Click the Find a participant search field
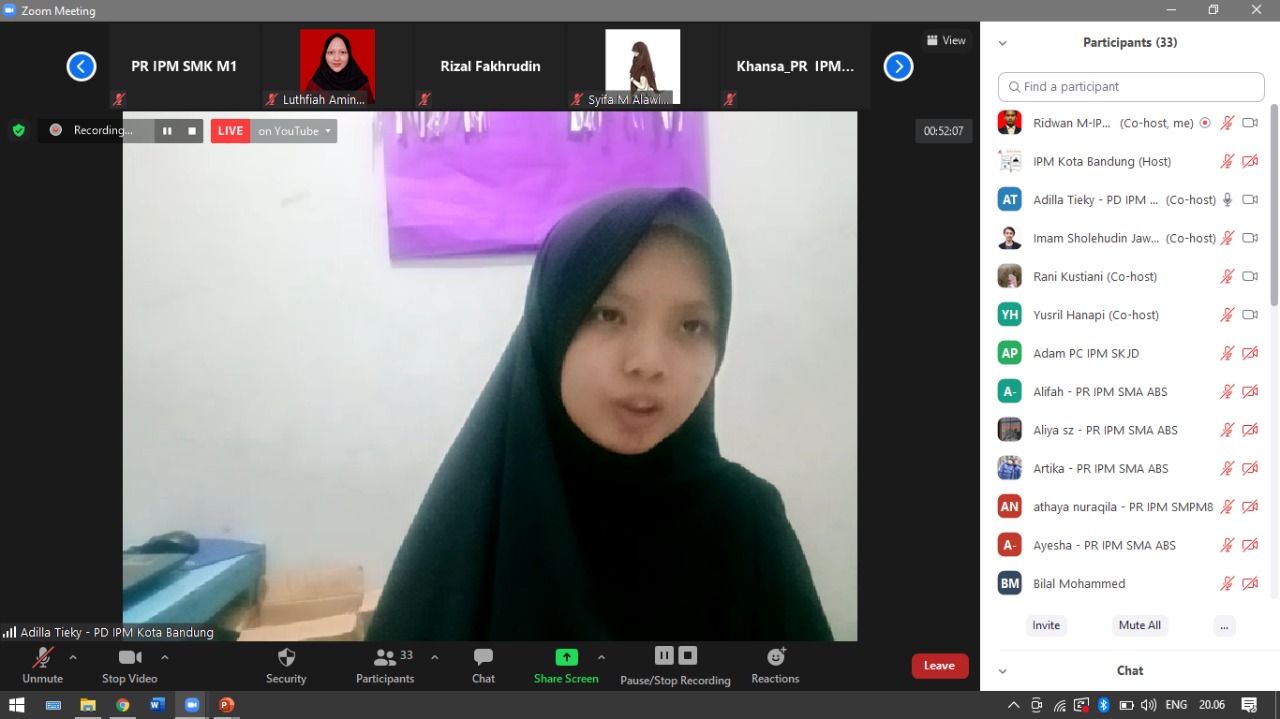Screen dimensions: 1280x719 pos(1131,87)
